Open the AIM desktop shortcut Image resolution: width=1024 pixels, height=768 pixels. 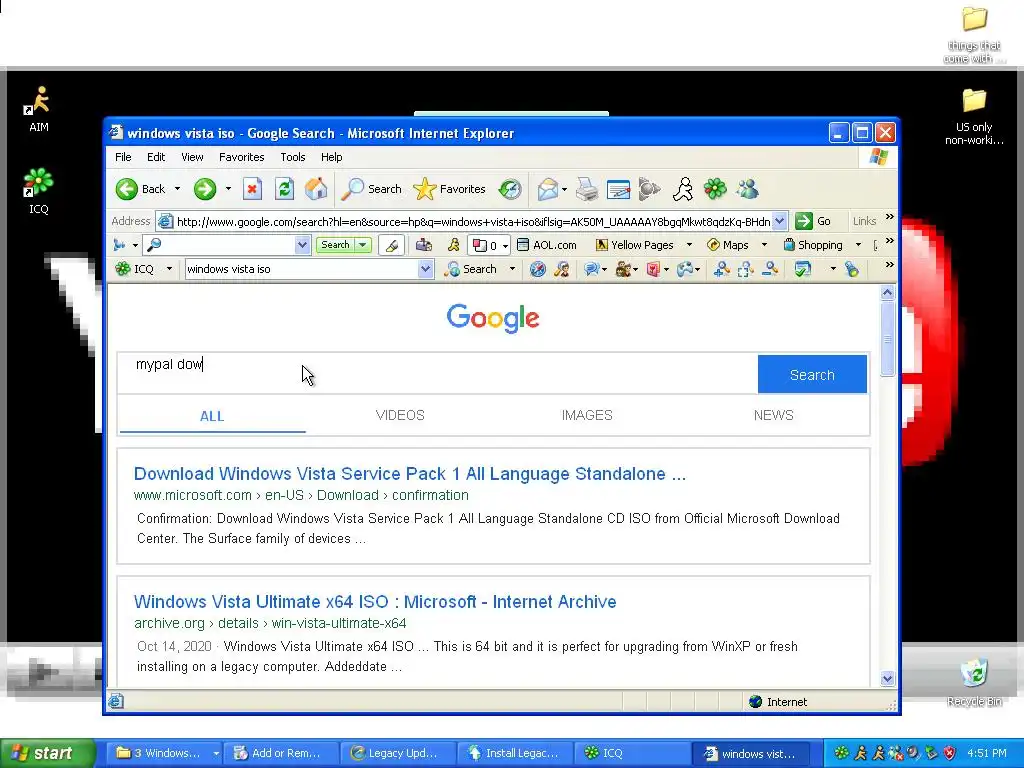[x=39, y=108]
